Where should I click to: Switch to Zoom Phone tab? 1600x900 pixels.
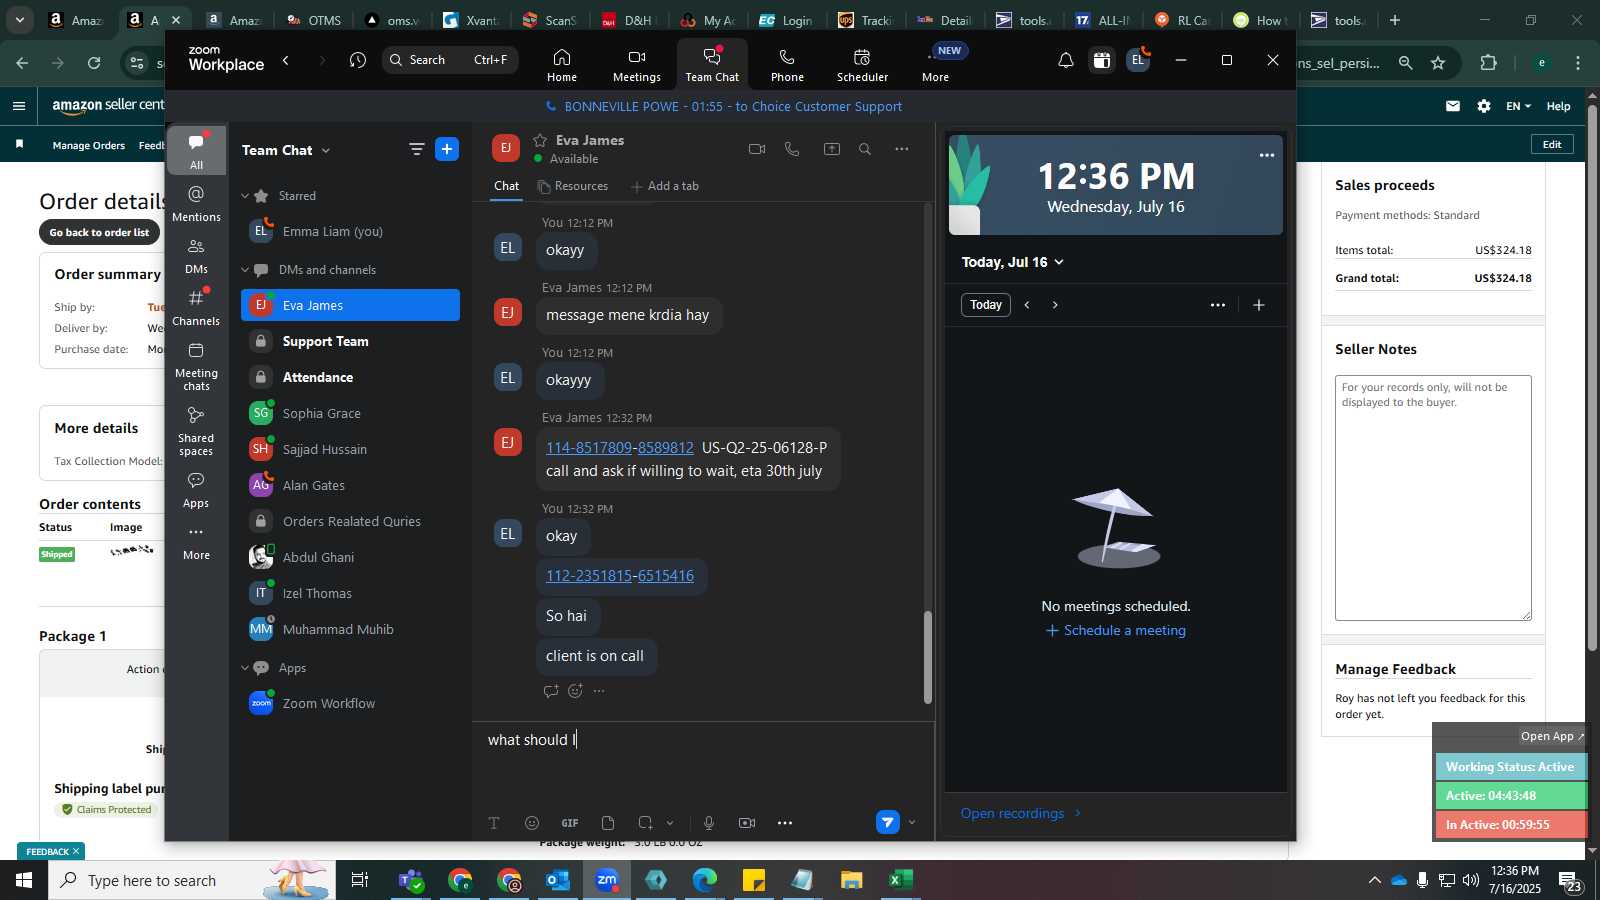pyautogui.click(x=787, y=65)
